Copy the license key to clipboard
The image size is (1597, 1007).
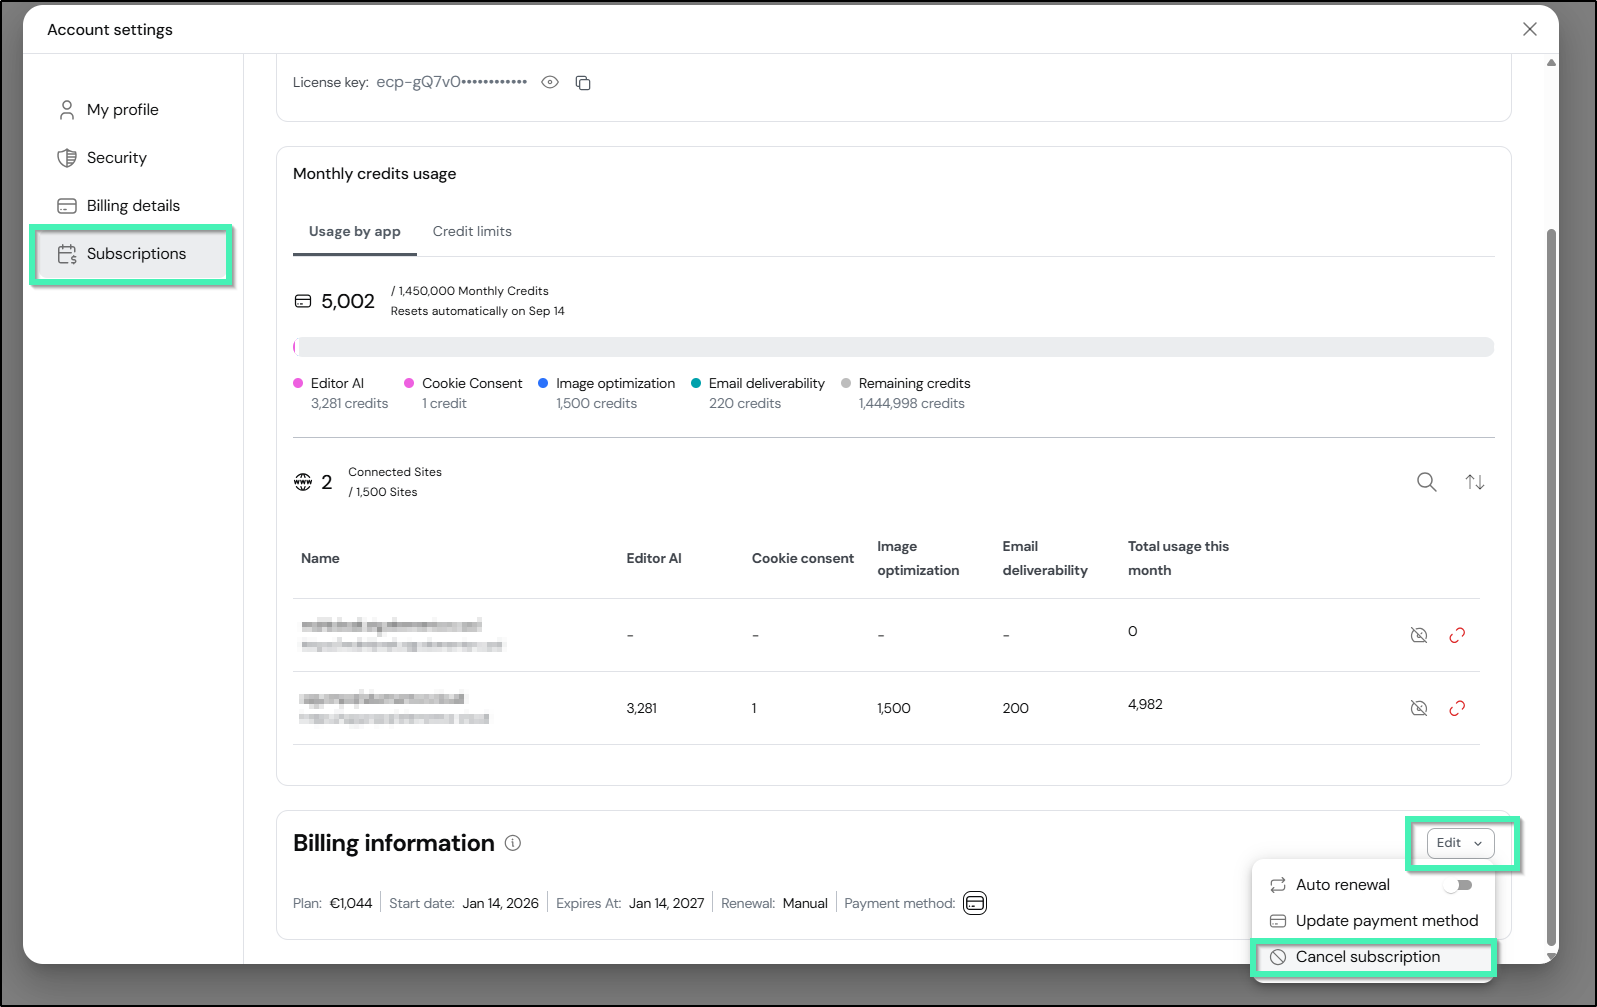[583, 83]
